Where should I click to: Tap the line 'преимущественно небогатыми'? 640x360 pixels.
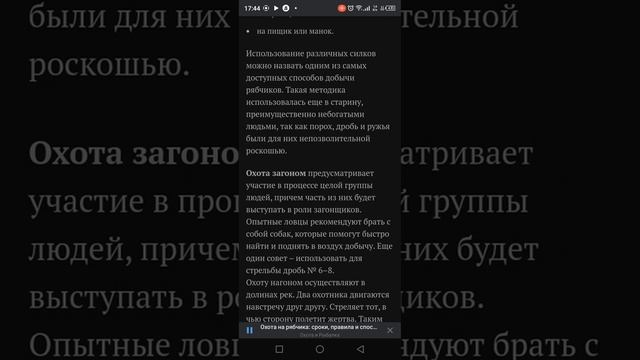(305, 114)
